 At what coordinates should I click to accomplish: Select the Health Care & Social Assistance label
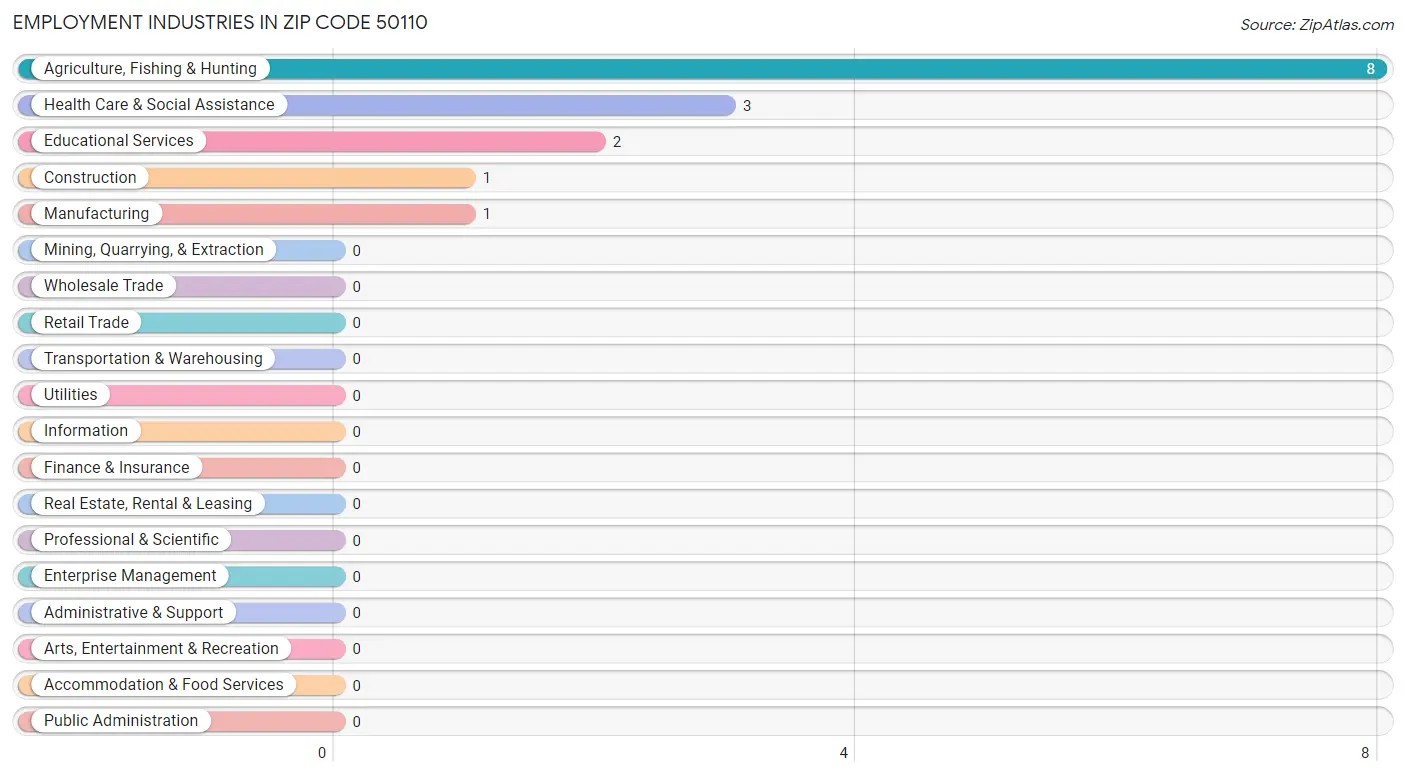point(159,105)
